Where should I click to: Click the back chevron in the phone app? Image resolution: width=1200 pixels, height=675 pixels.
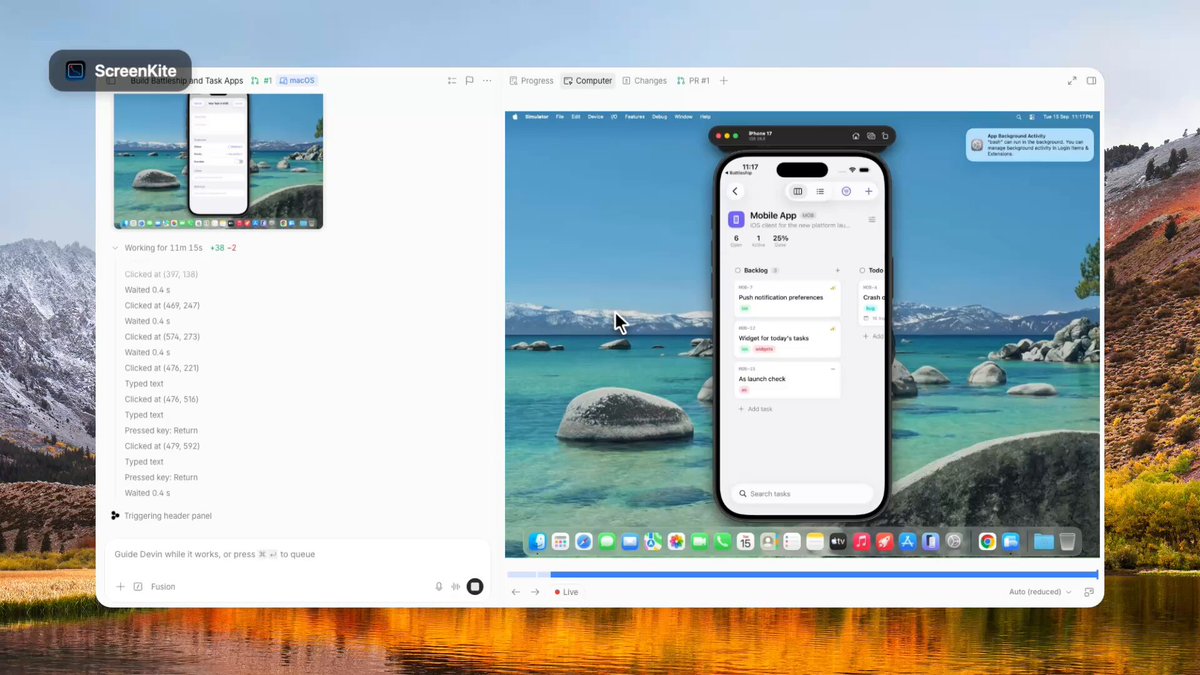point(735,191)
